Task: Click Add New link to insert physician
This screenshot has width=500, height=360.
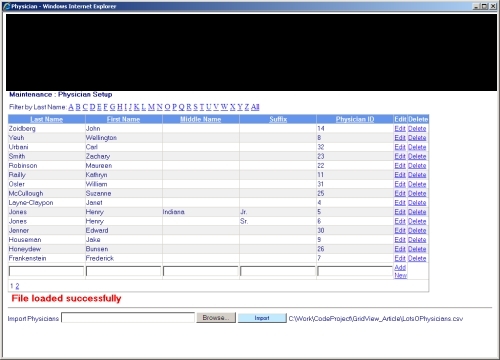Action: point(400,271)
